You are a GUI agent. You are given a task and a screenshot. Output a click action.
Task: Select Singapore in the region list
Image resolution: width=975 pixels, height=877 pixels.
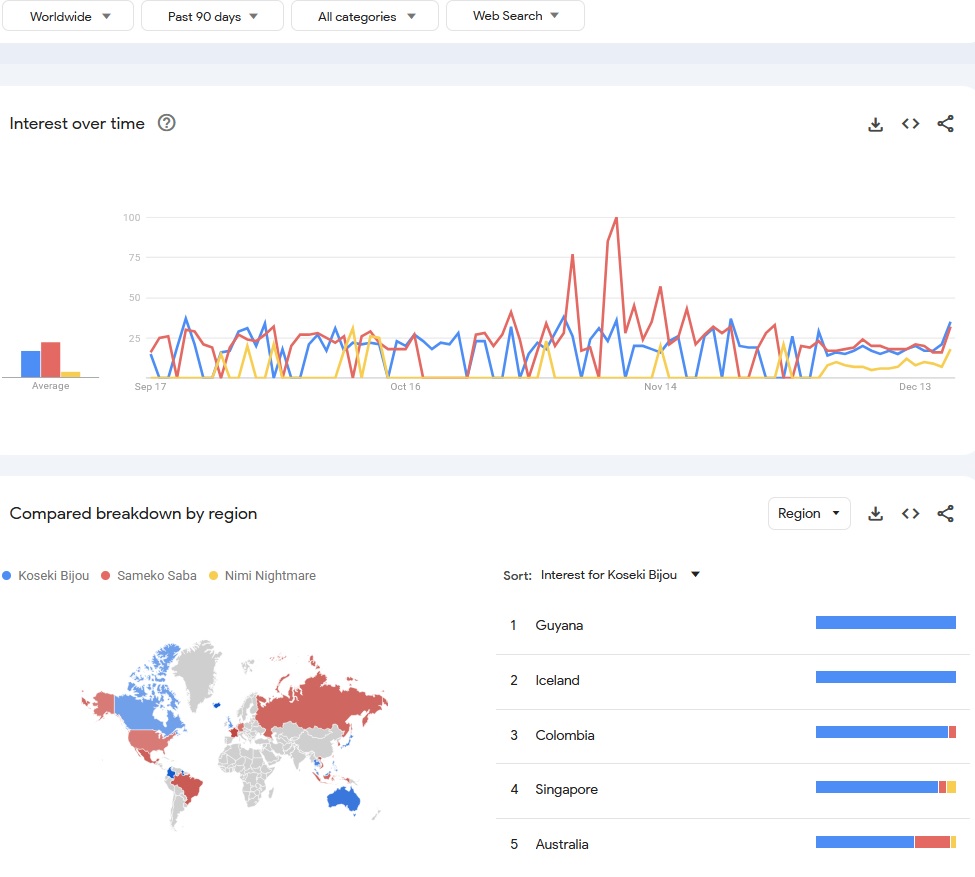(x=732, y=789)
